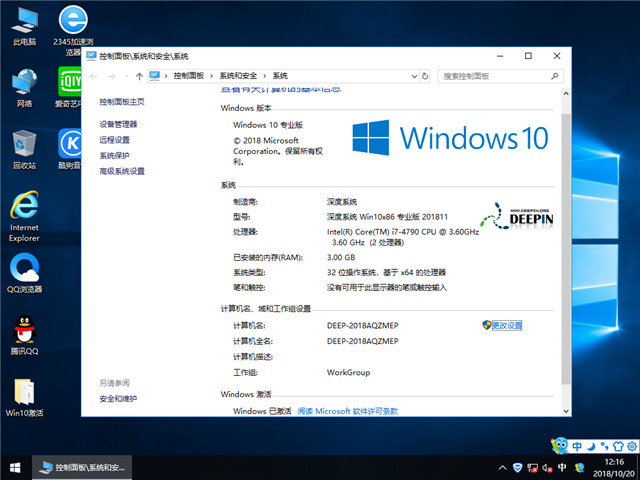Click 更改设置 link with shield
The width and height of the screenshot is (640, 480).
pos(507,325)
